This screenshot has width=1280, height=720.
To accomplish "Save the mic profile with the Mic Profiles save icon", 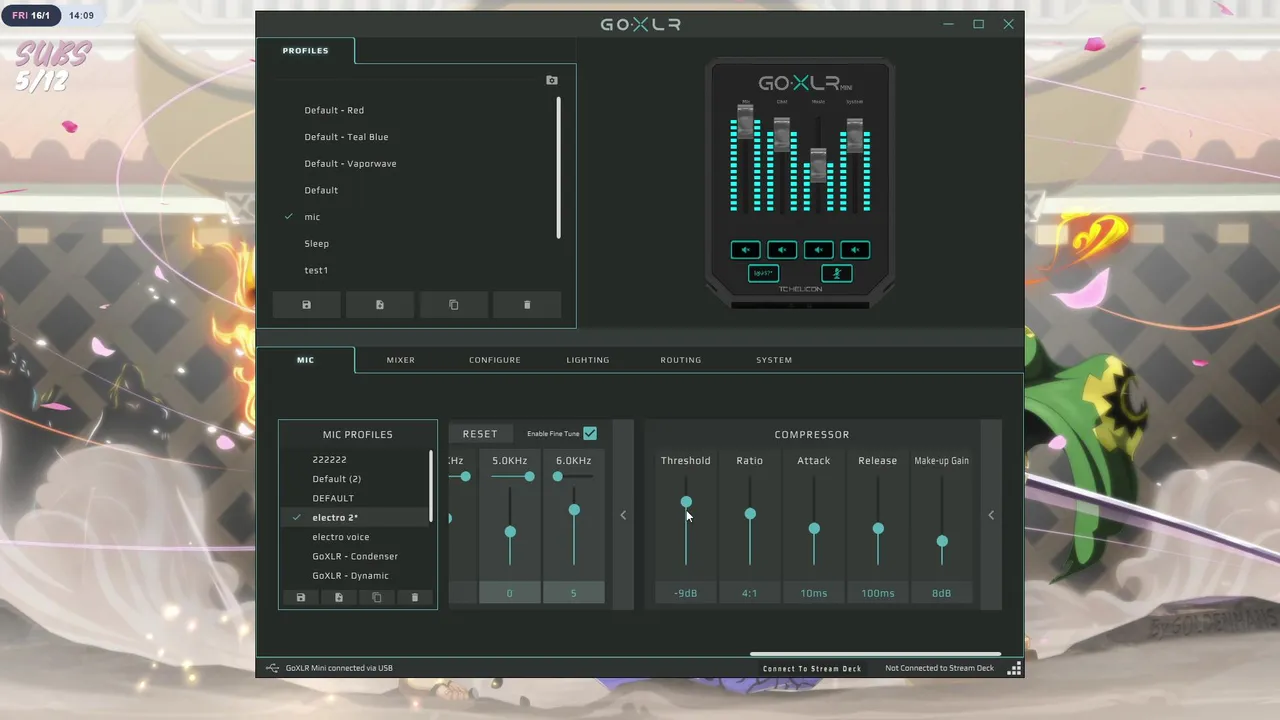I will [x=301, y=597].
